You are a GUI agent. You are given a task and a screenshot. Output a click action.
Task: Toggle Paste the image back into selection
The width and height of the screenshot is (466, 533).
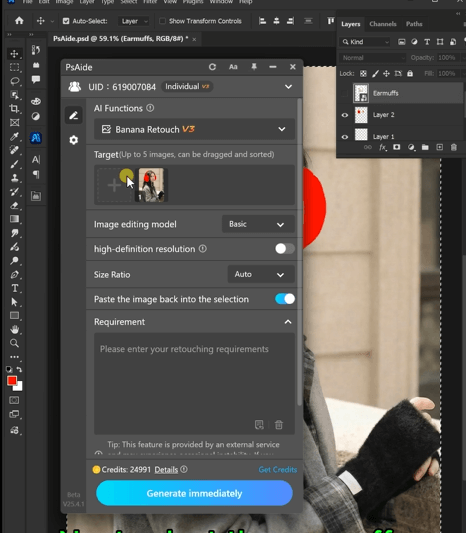pyautogui.click(x=285, y=299)
